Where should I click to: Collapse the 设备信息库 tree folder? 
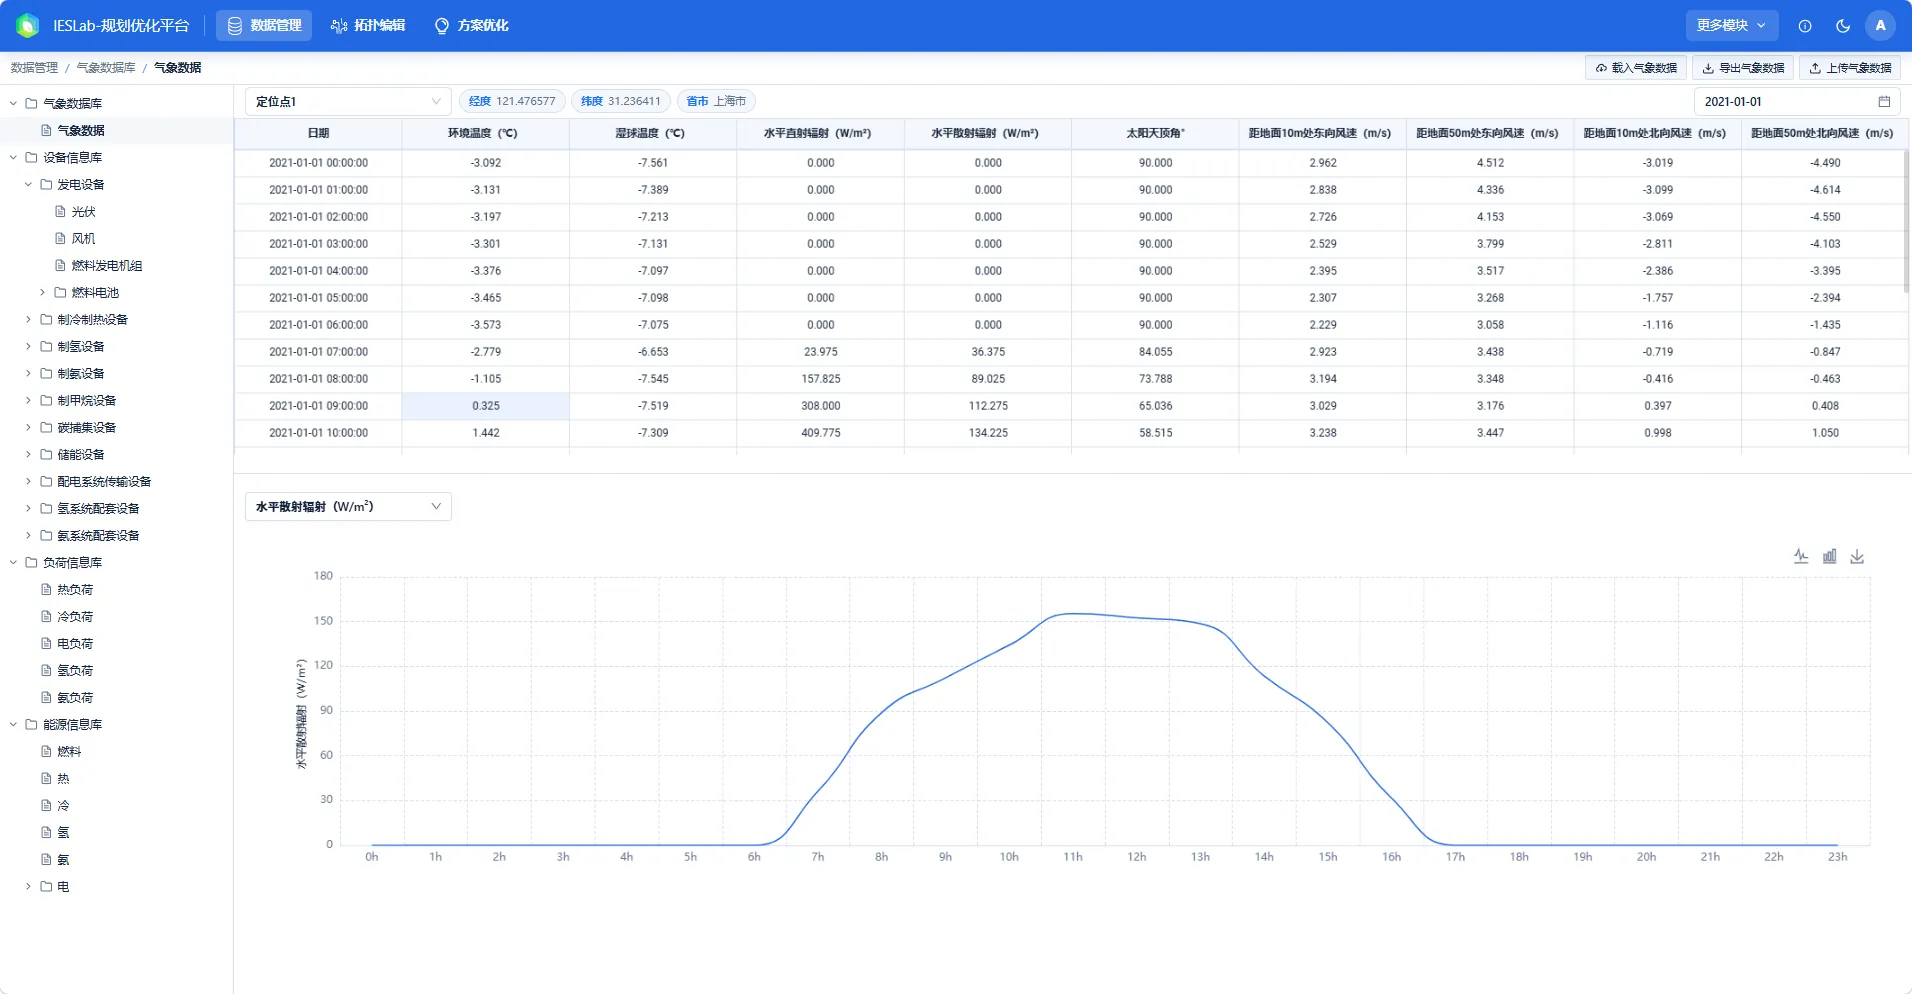pos(14,157)
